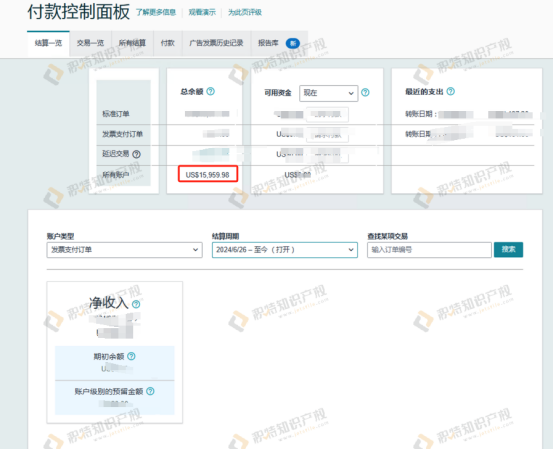The image size is (554, 450).
Task: Click the help icon next to 期初余额
Action: pyautogui.click(x=131, y=356)
